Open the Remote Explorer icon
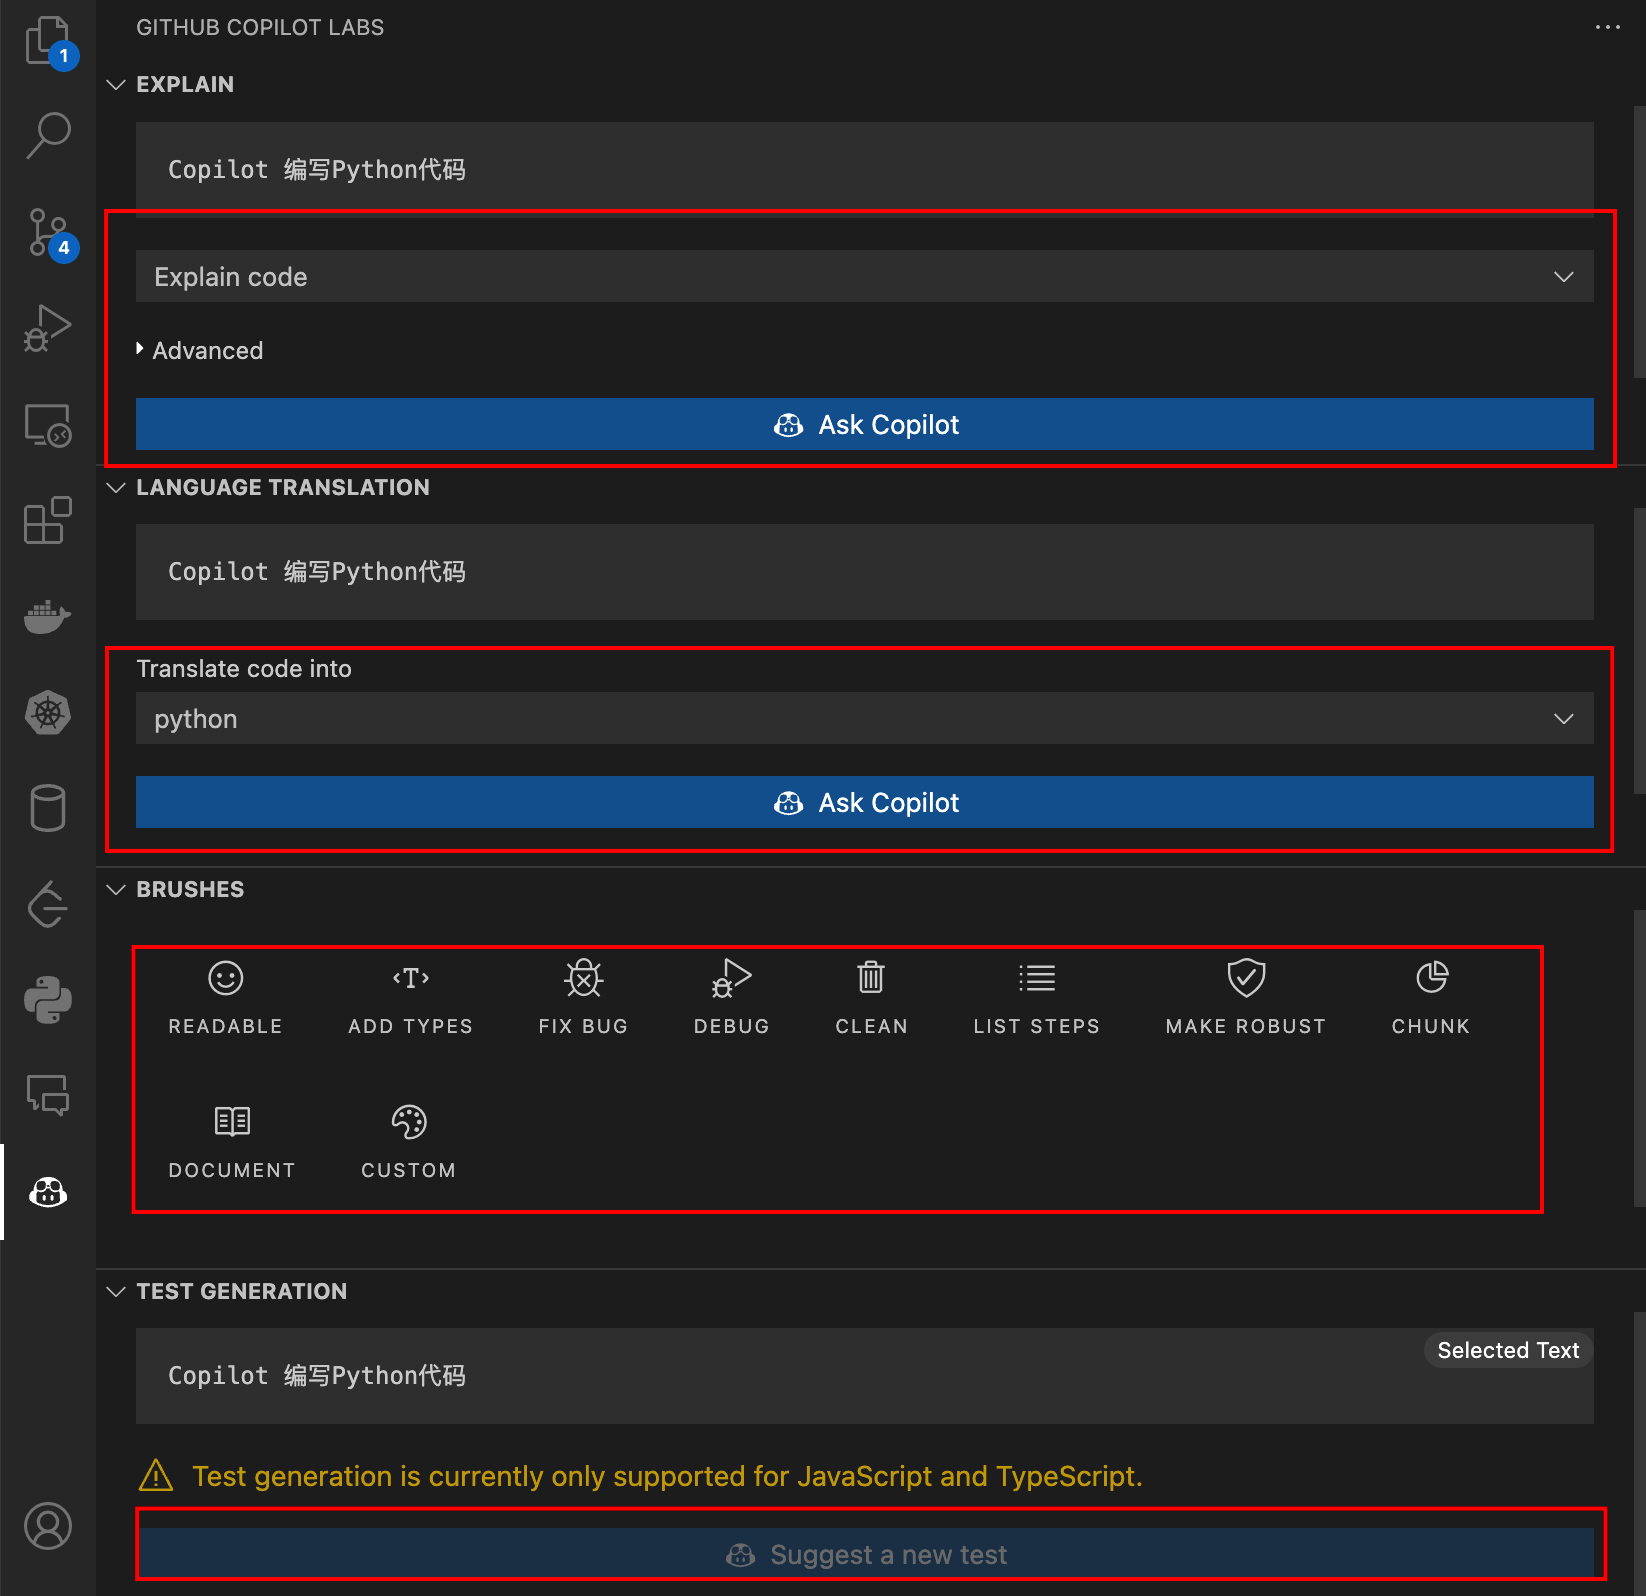The height and width of the screenshot is (1596, 1646). click(x=48, y=425)
